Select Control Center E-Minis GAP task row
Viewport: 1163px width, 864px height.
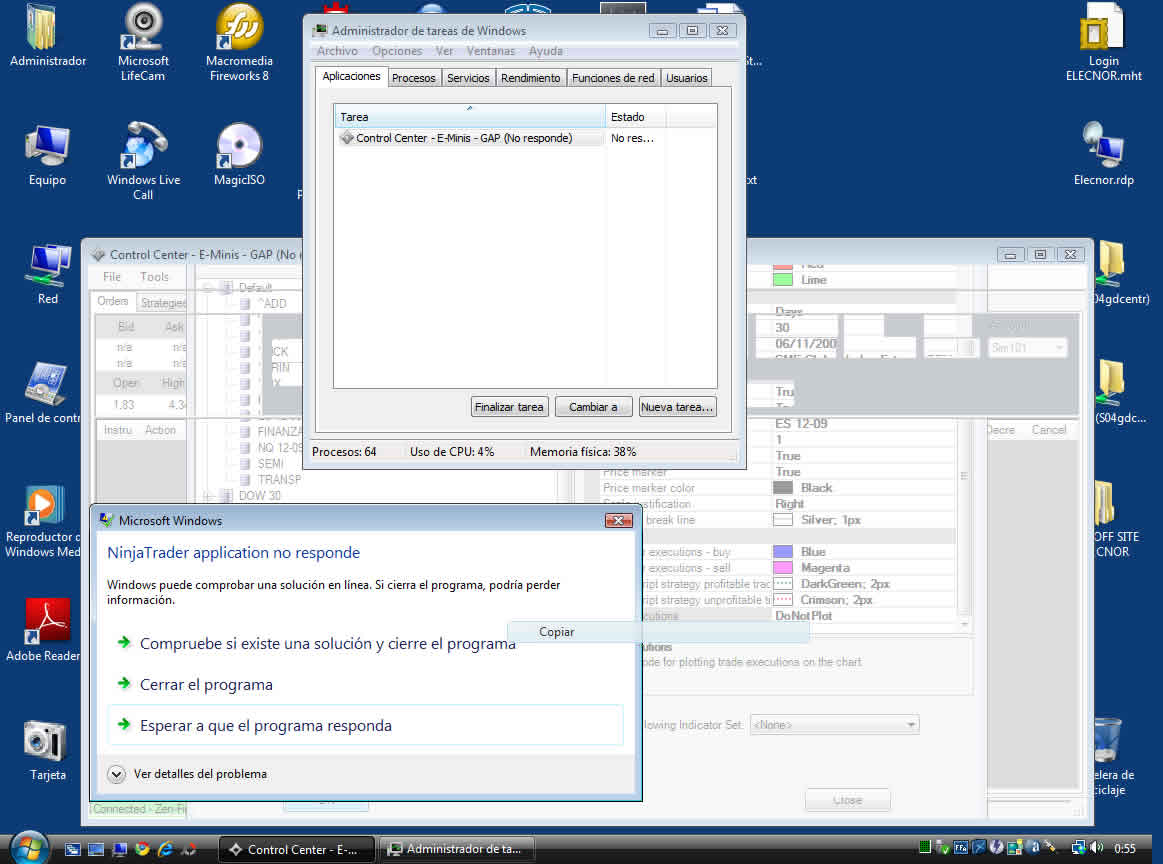(x=470, y=138)
